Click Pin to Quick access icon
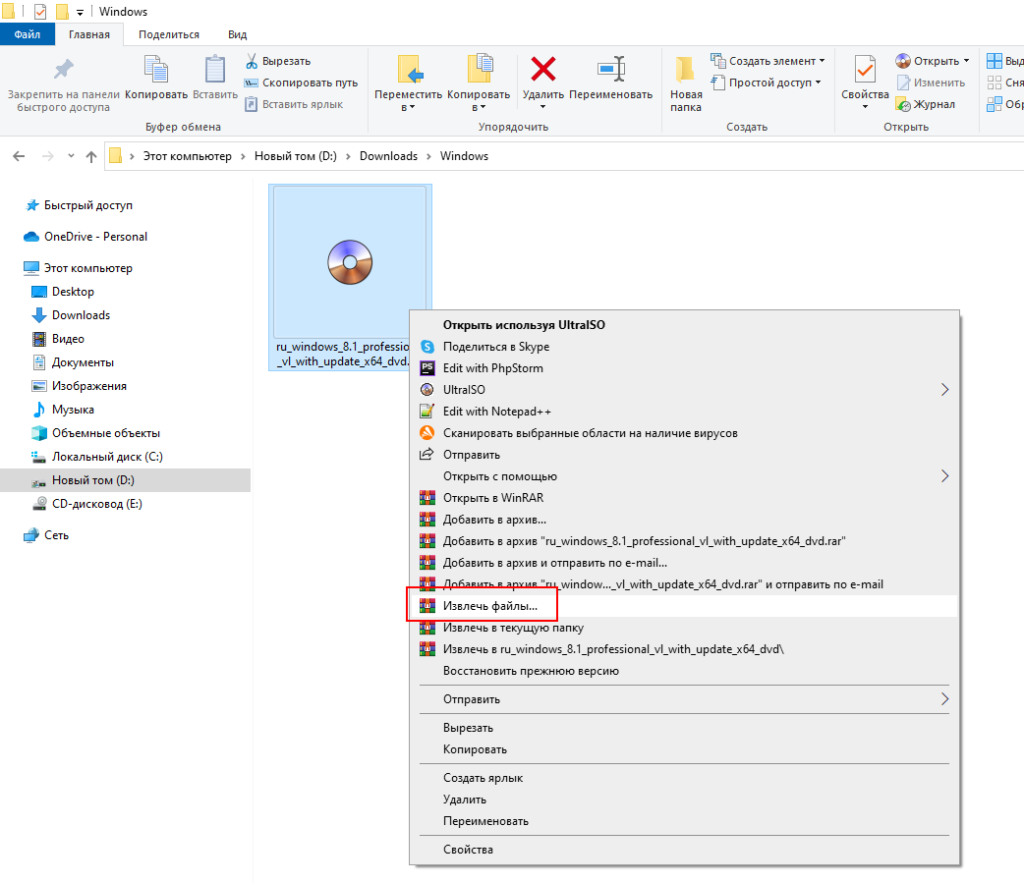 63,70
